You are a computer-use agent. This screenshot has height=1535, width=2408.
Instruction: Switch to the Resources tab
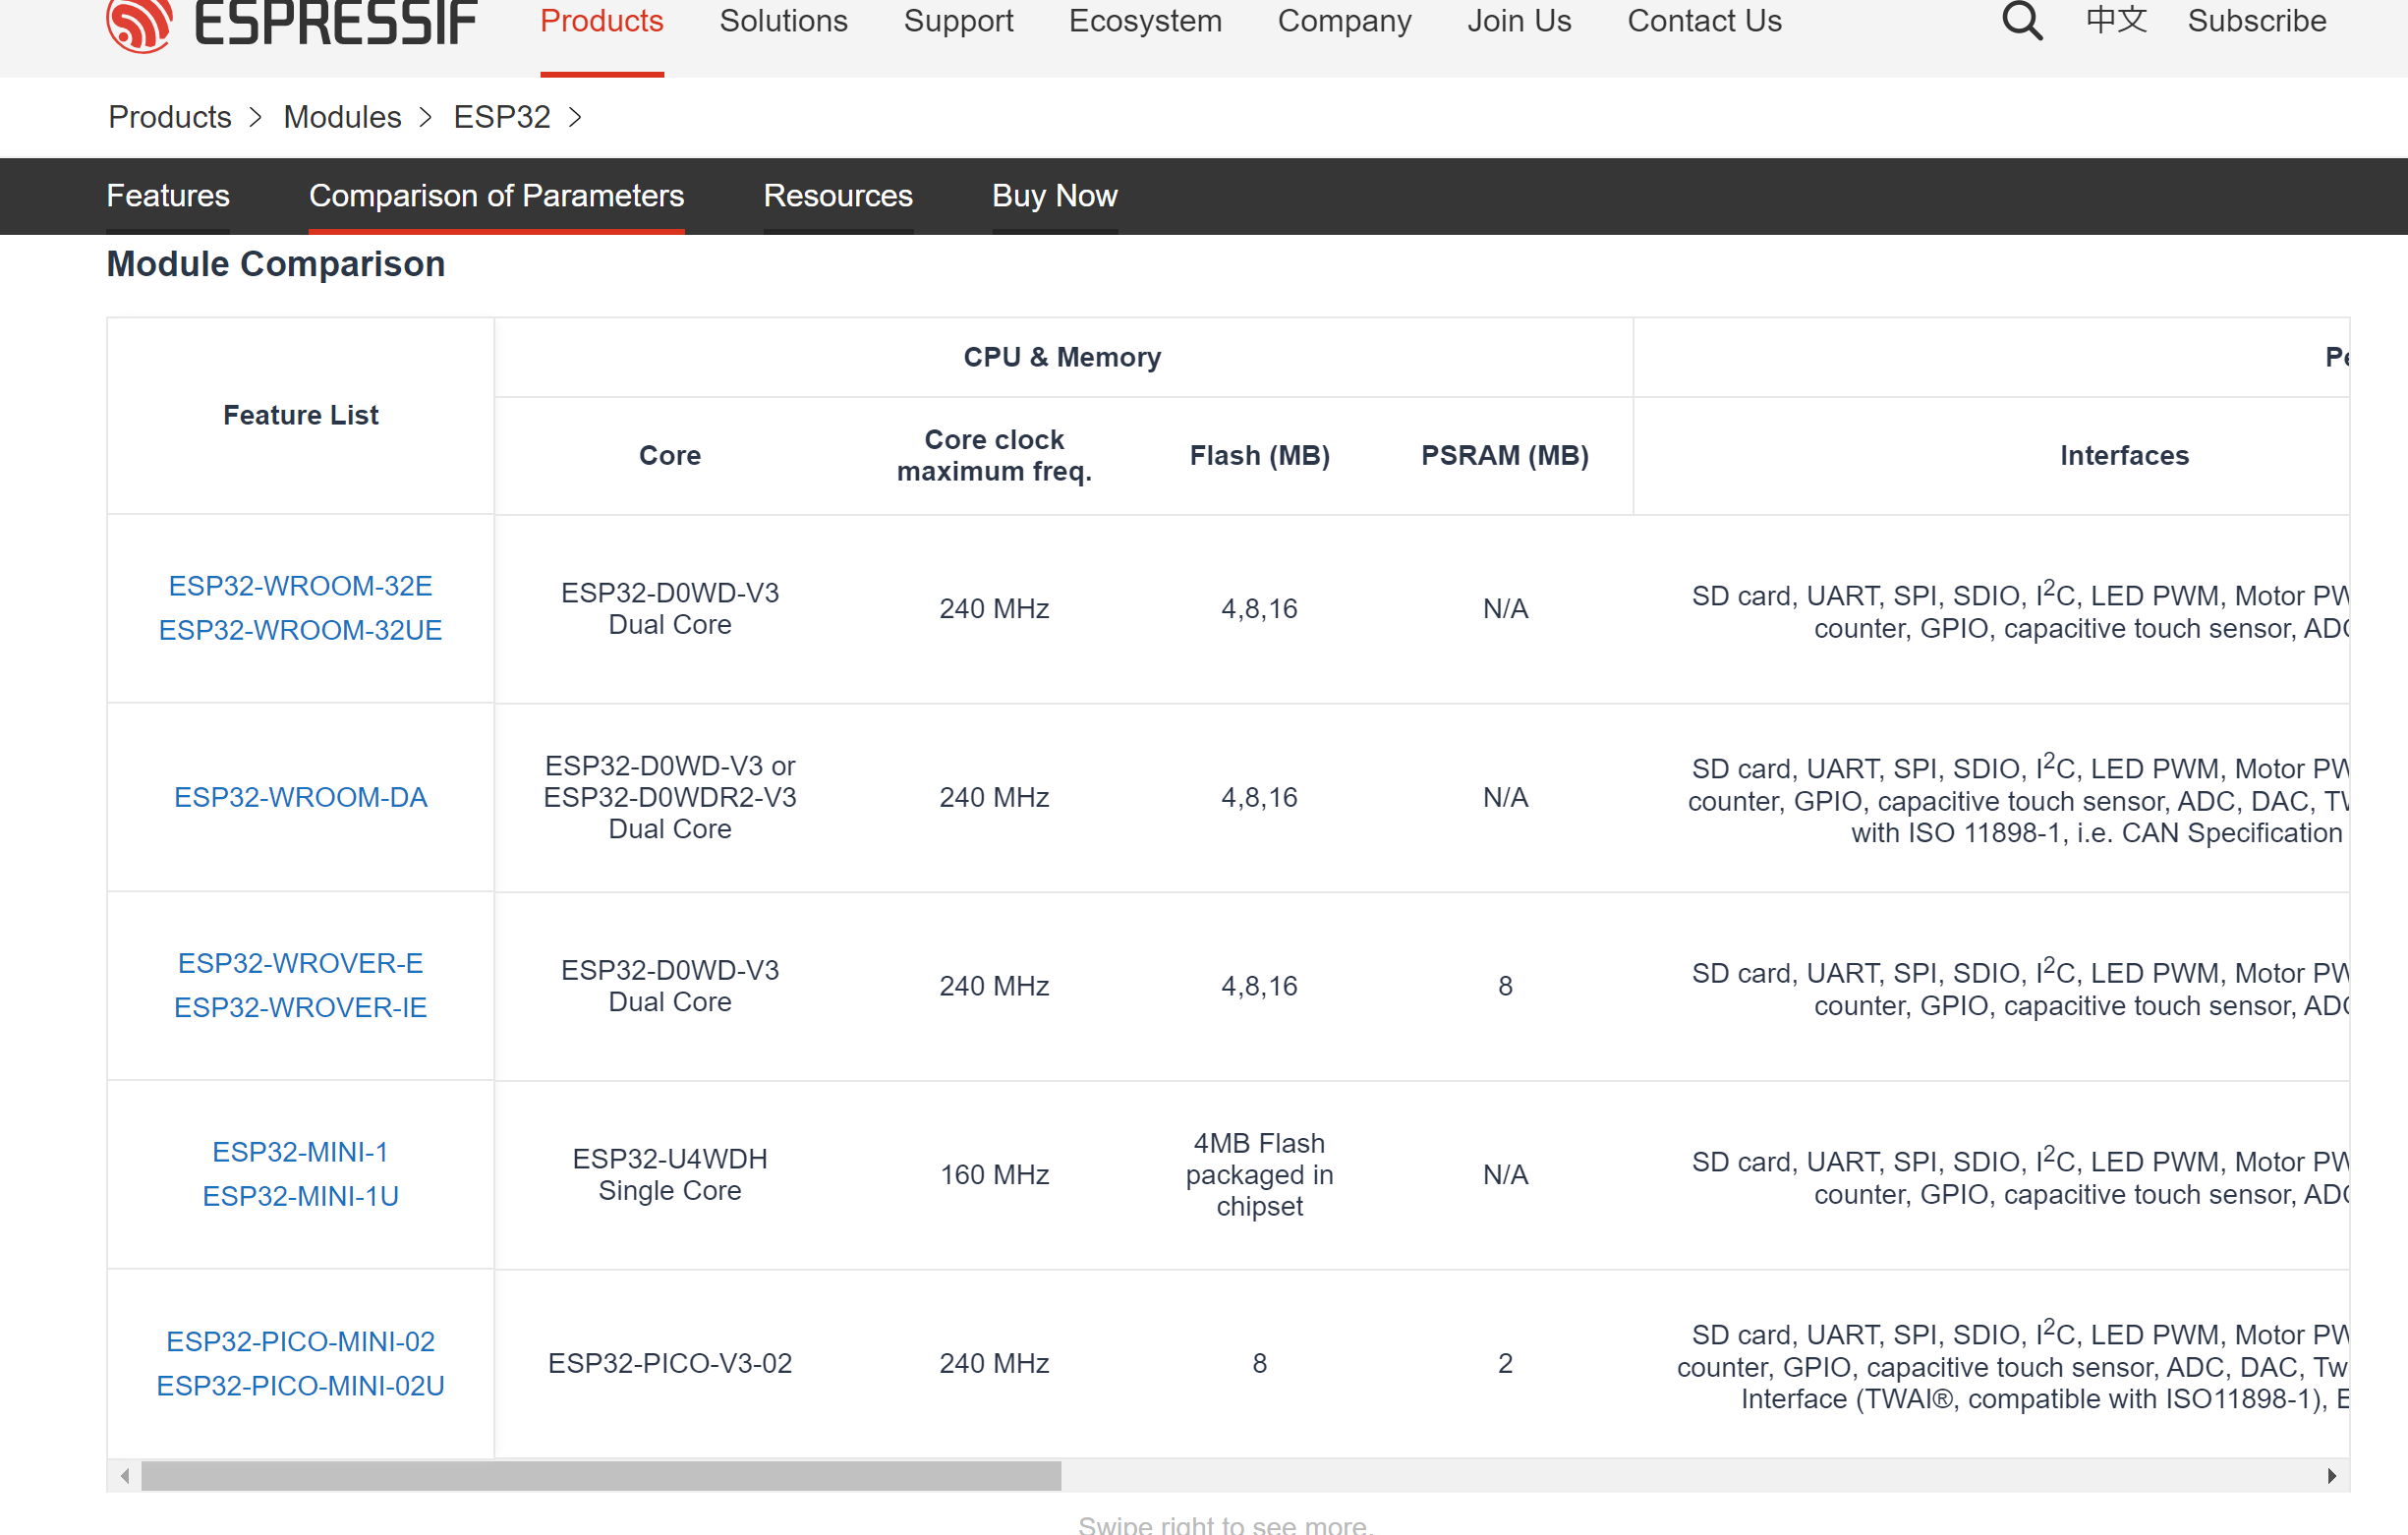click(837, 195)
